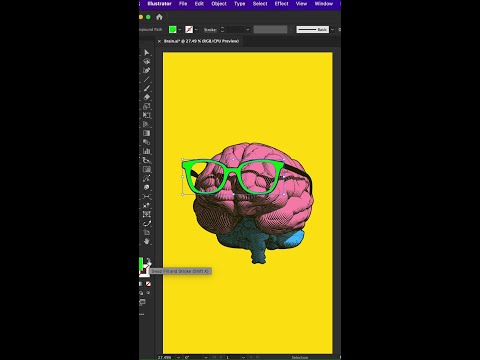The width and height of the screenshot is (480, 360).
Task: Set paint to None in tools panel
Action: pos(148,284)
